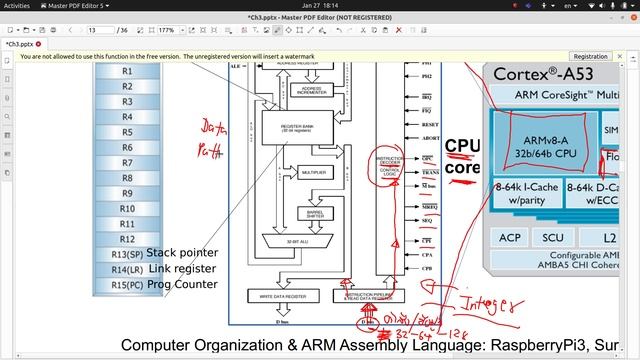
Task: Click the R13(SP) register row
Action: (x=127, y=254)
